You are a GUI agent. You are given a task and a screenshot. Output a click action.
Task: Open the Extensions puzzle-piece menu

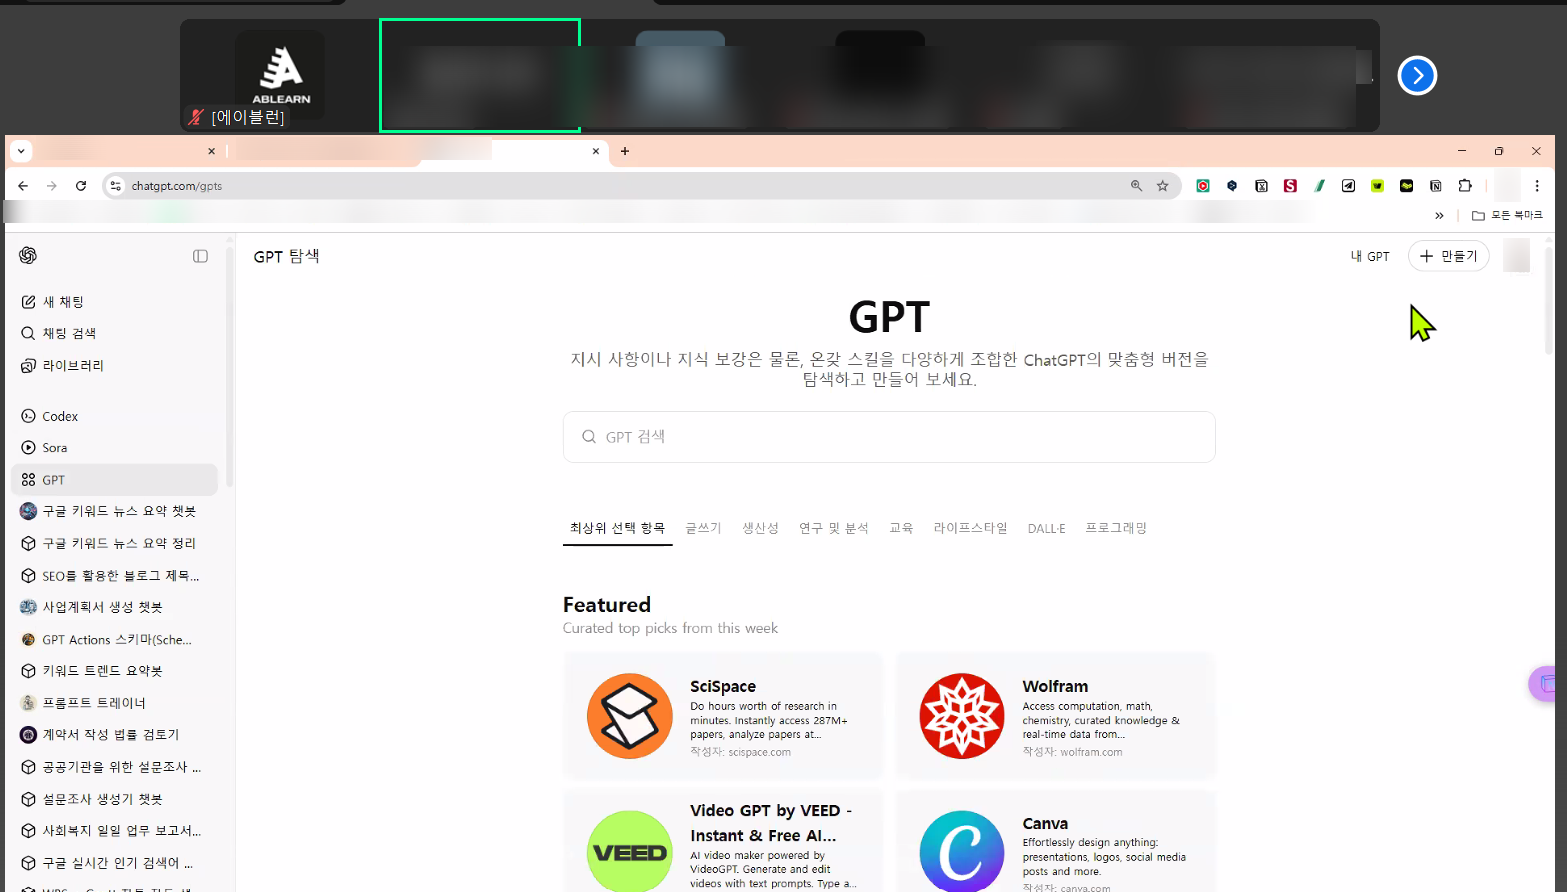coord(1465,186)
